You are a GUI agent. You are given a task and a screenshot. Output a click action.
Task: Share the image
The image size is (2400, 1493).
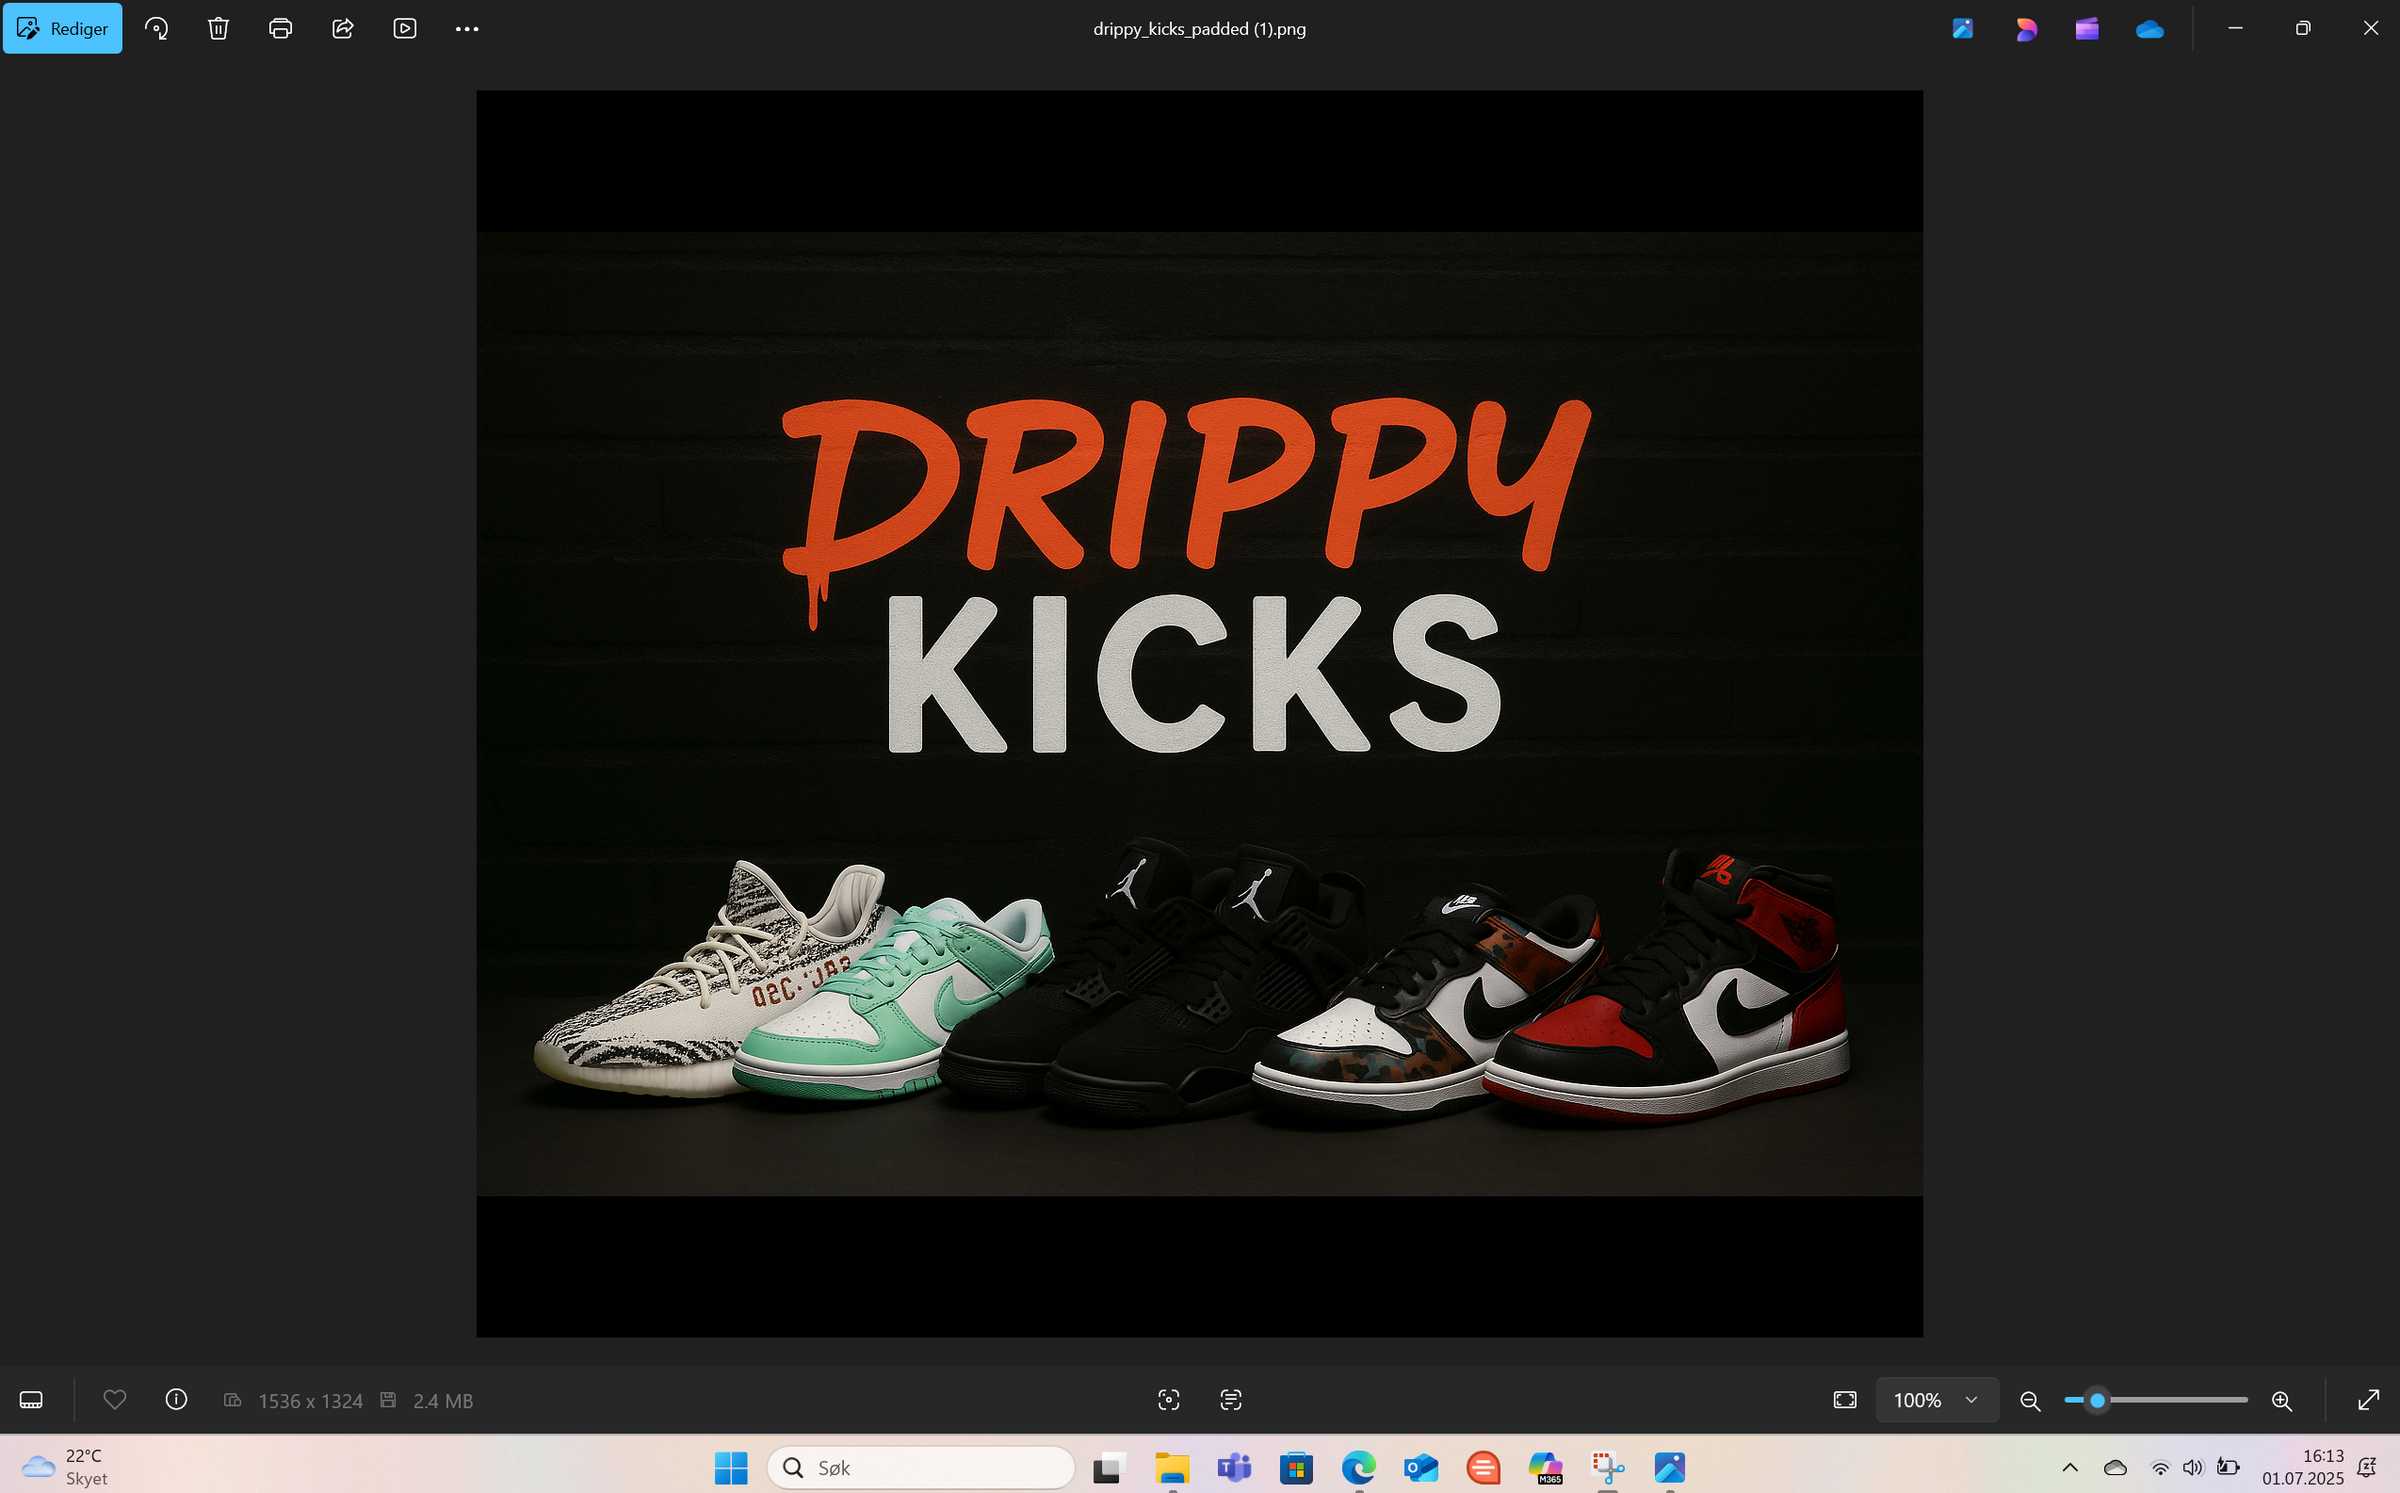(343, 28)
